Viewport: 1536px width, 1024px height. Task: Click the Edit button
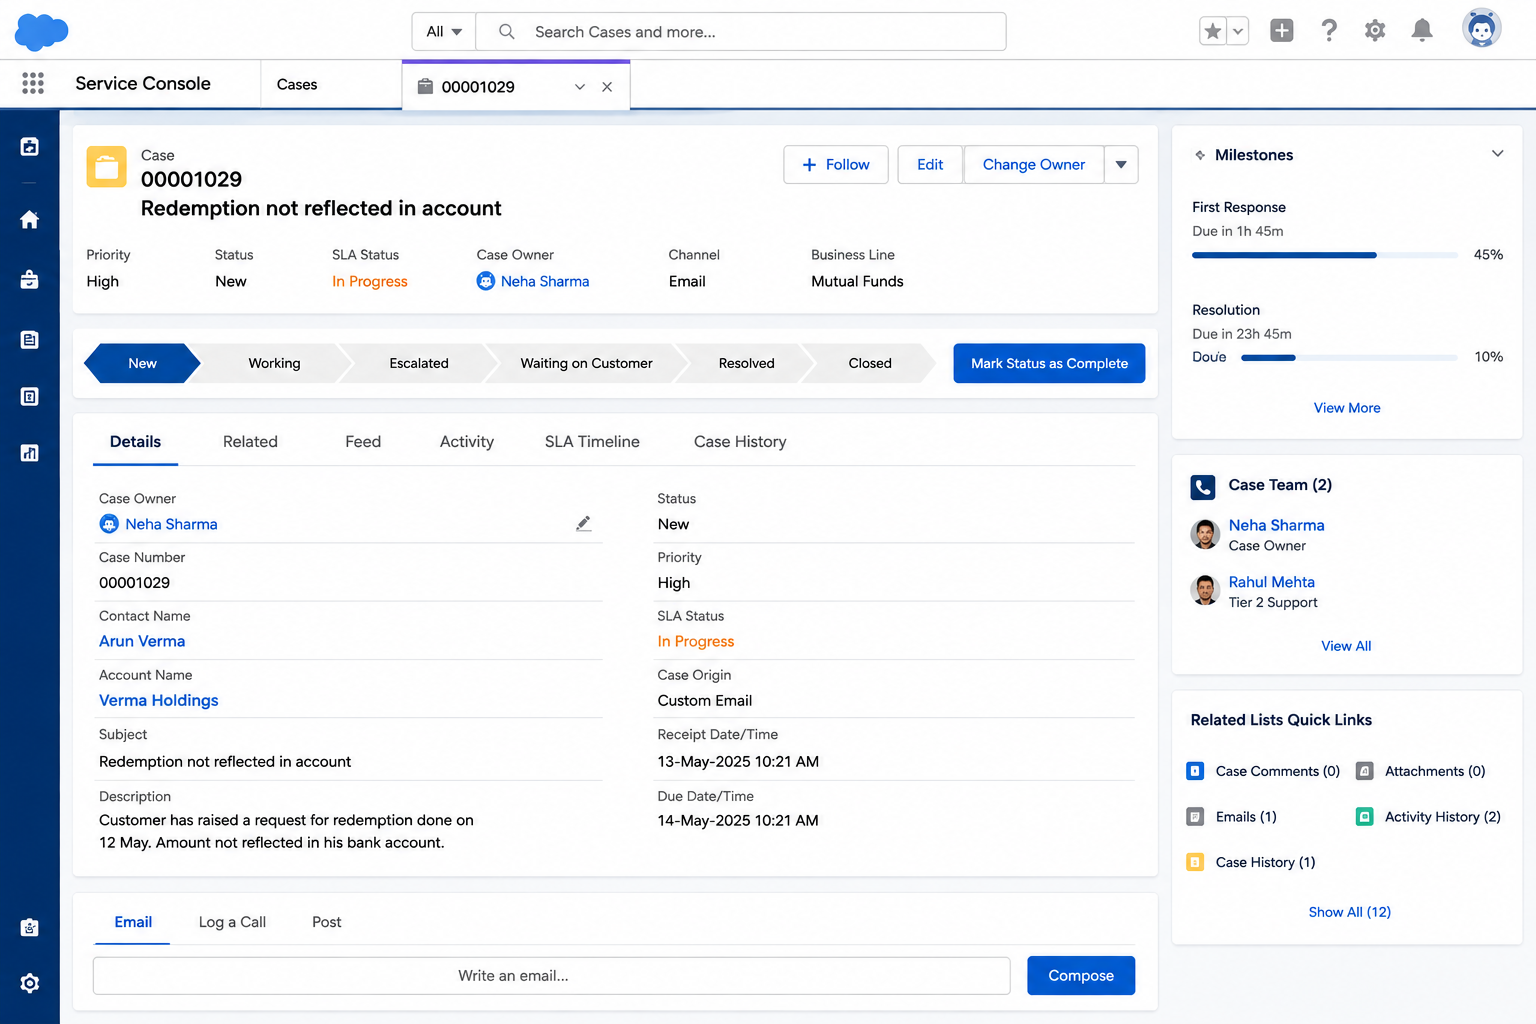tap(930, 165)
